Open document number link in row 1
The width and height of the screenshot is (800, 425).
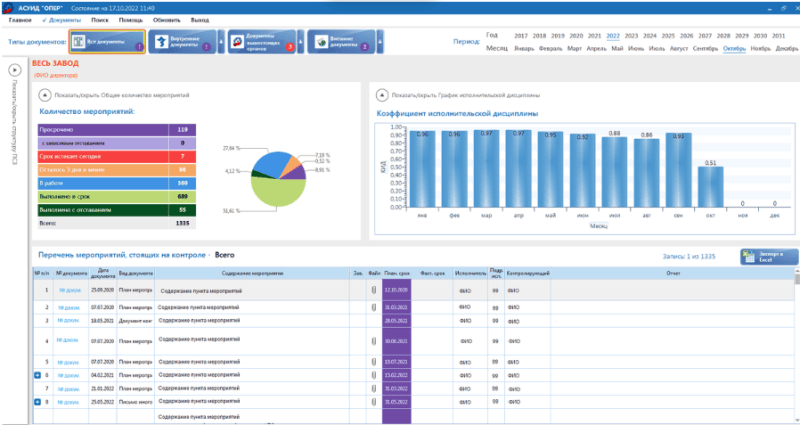click(x=68, y=290)
